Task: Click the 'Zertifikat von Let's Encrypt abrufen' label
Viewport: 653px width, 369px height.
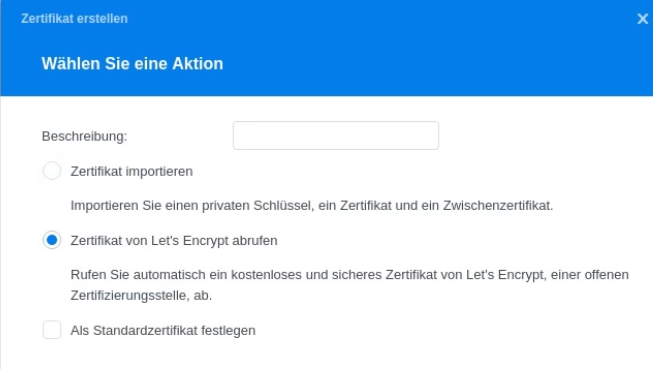Action: tap(174, 241)
